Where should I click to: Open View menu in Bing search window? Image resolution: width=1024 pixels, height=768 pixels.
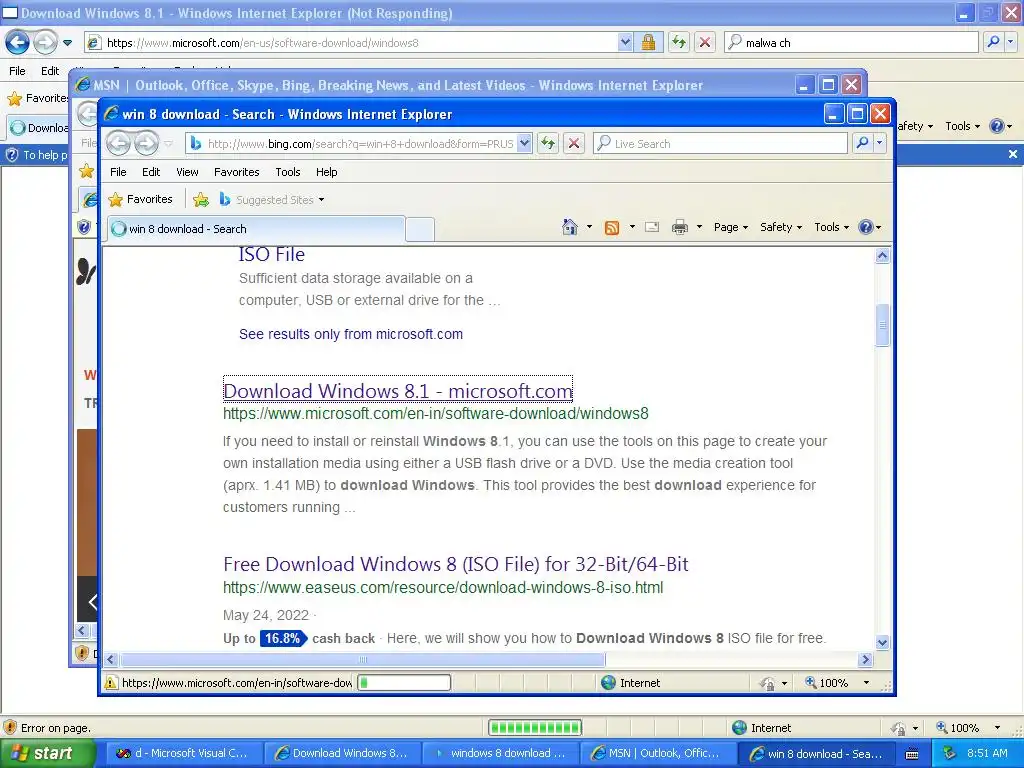pyautogui.click(x=187, y=172)
